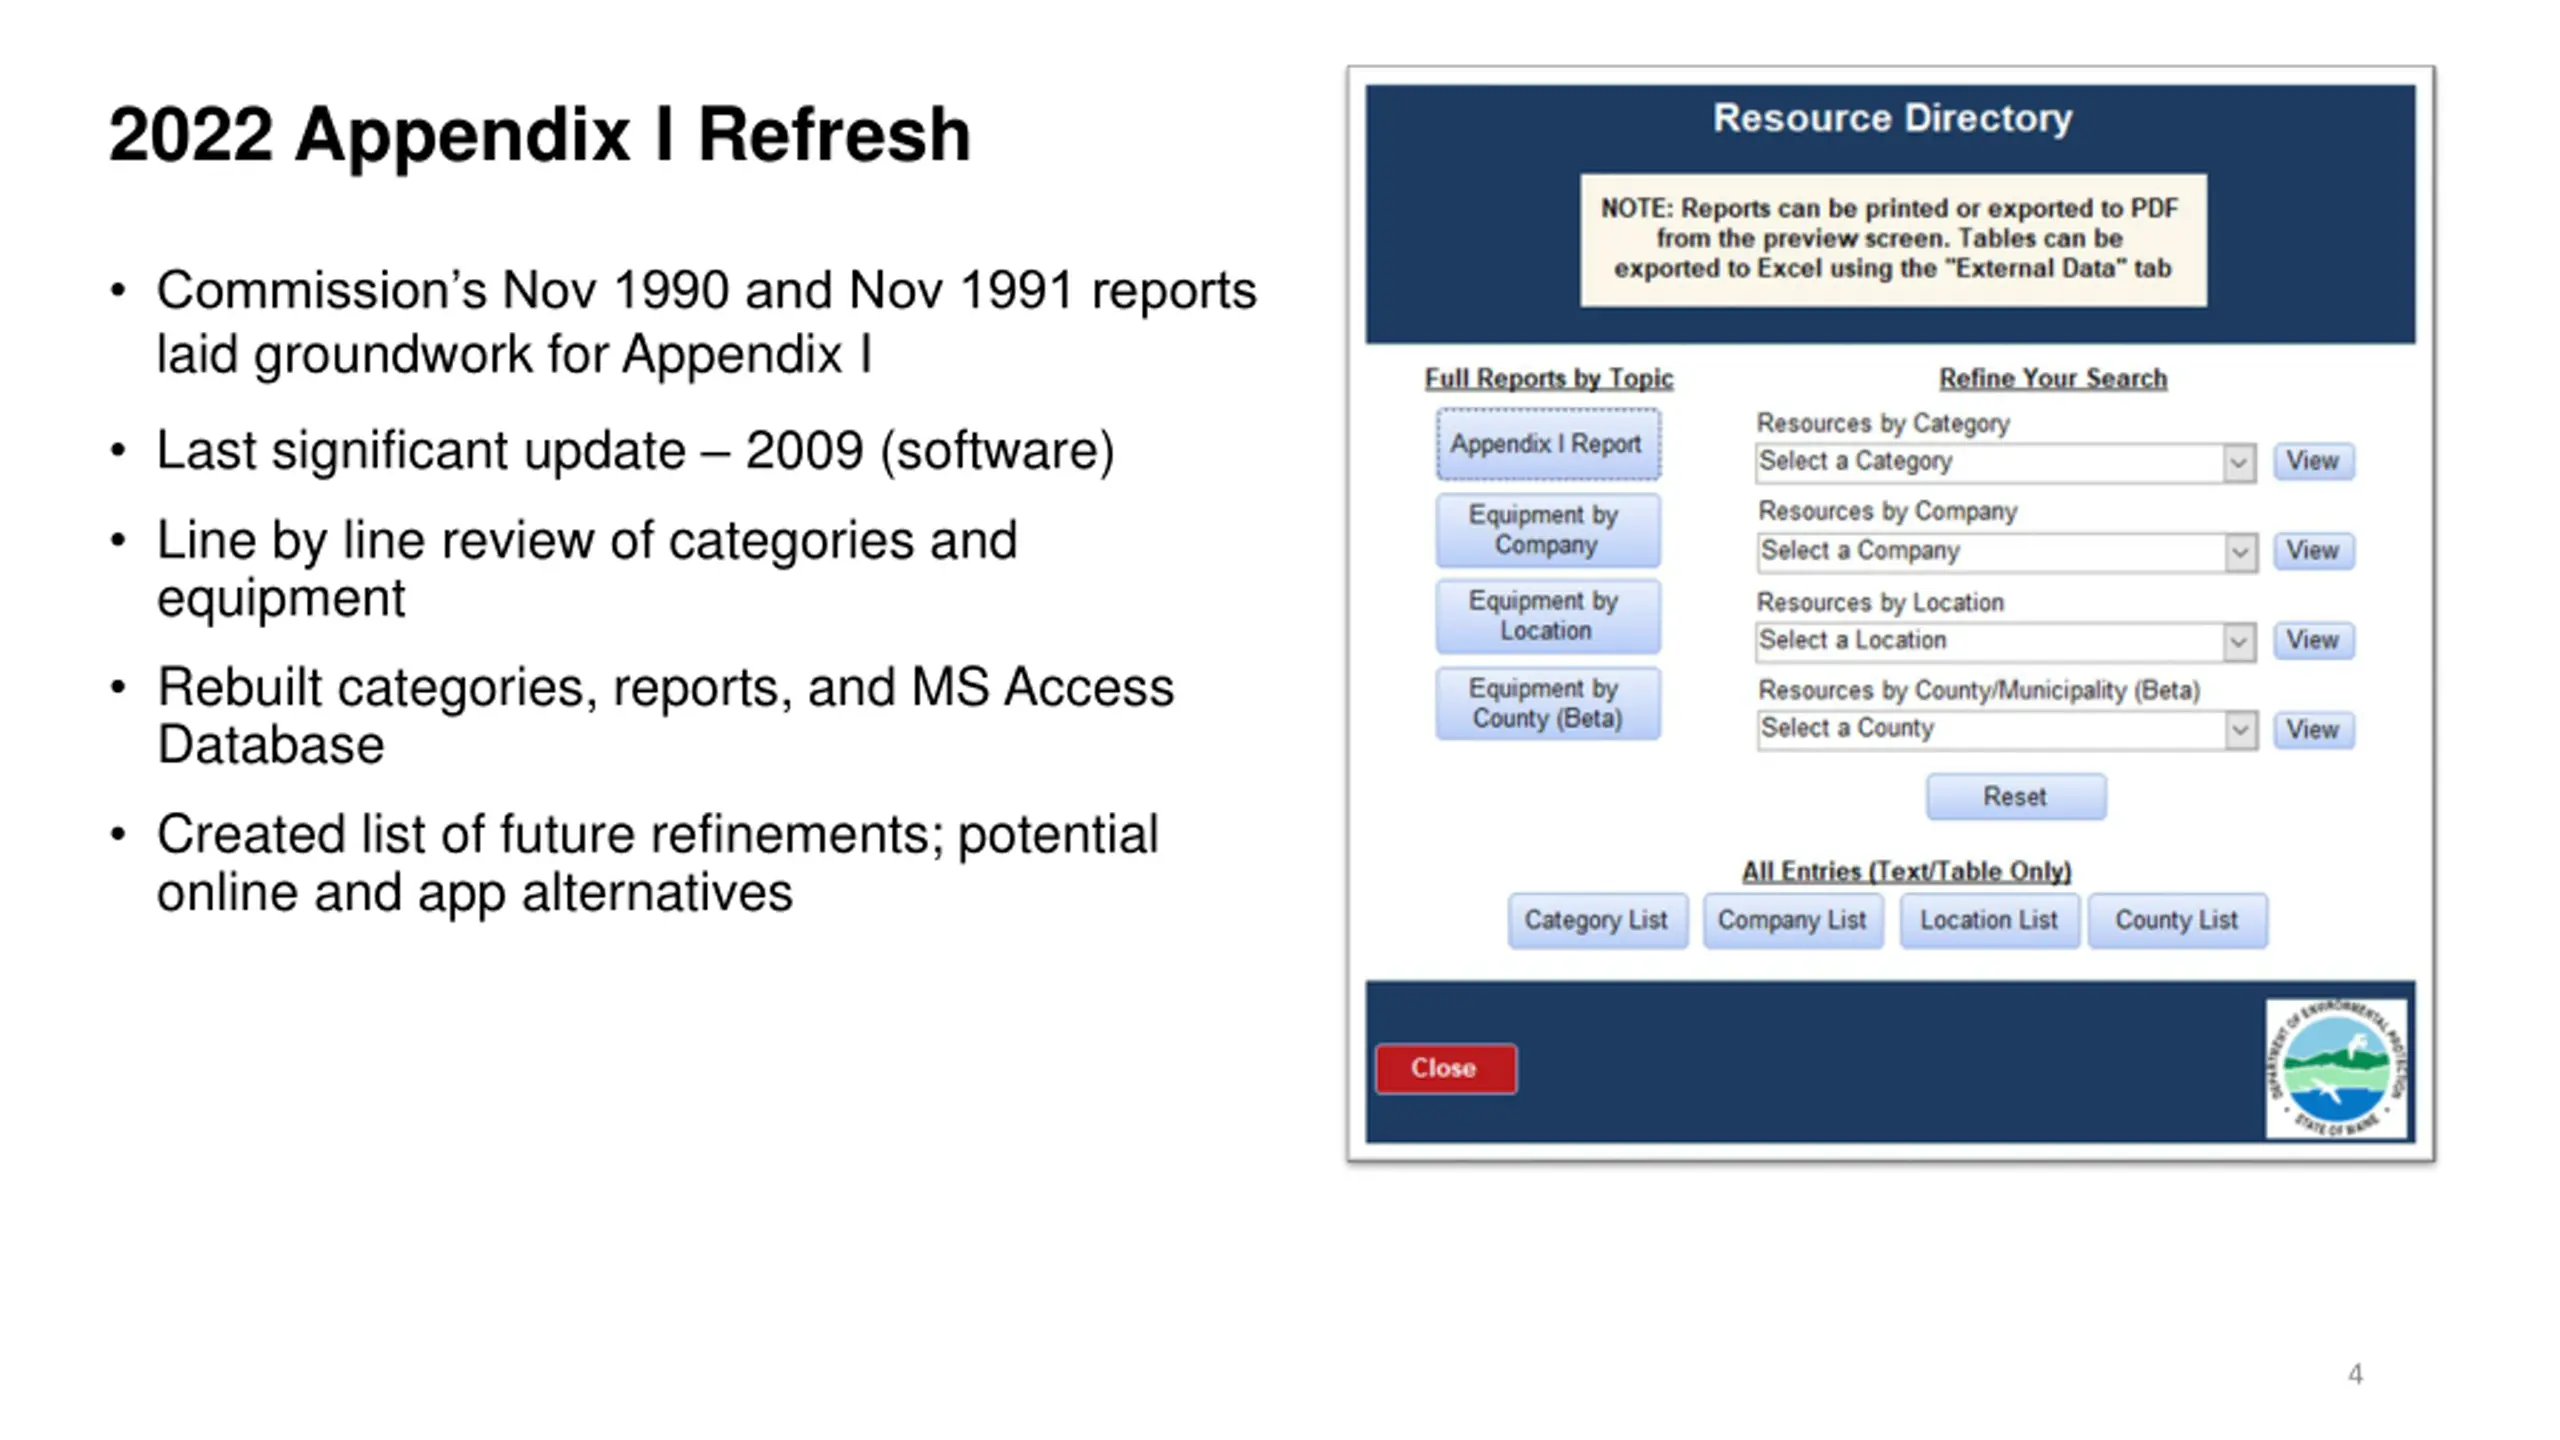Click the NOTE about exporting reports
The width and height of the screenshot is (2560, 1440).
1893,240
